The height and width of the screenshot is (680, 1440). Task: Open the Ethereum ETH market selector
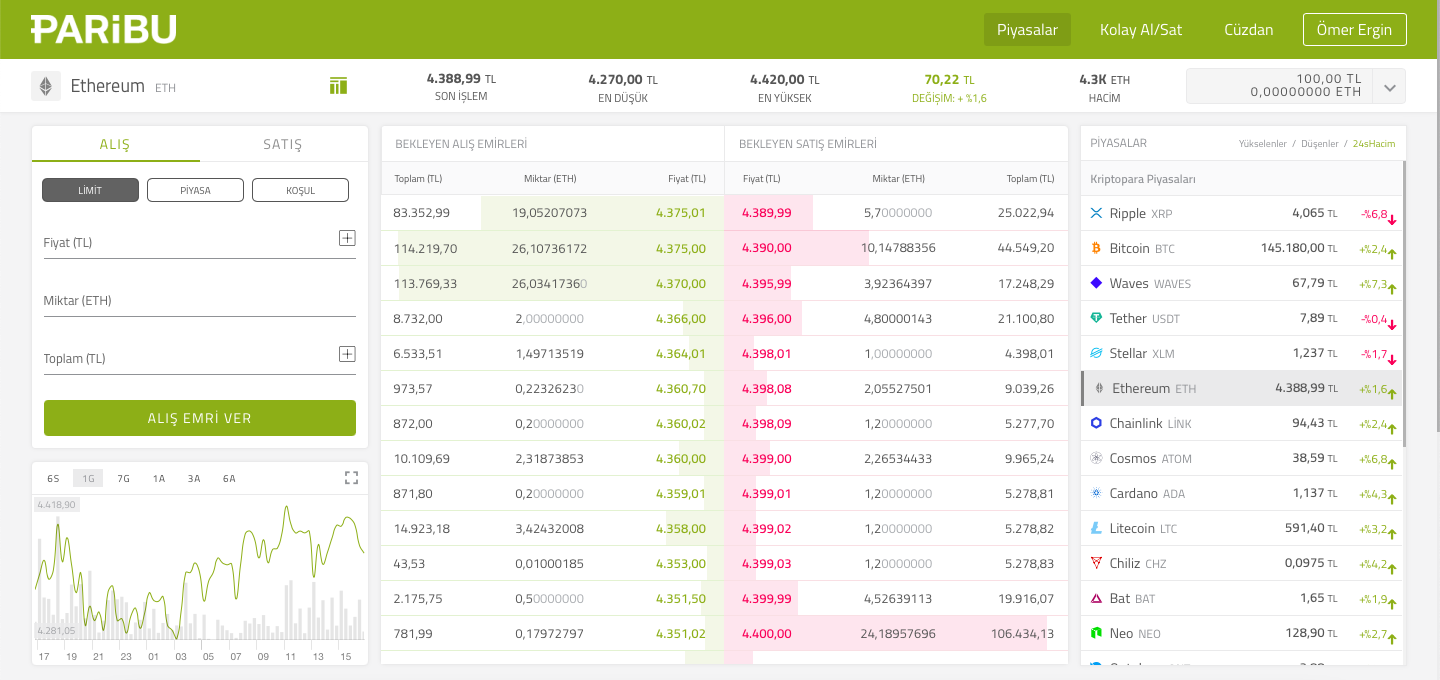point(123,86)
